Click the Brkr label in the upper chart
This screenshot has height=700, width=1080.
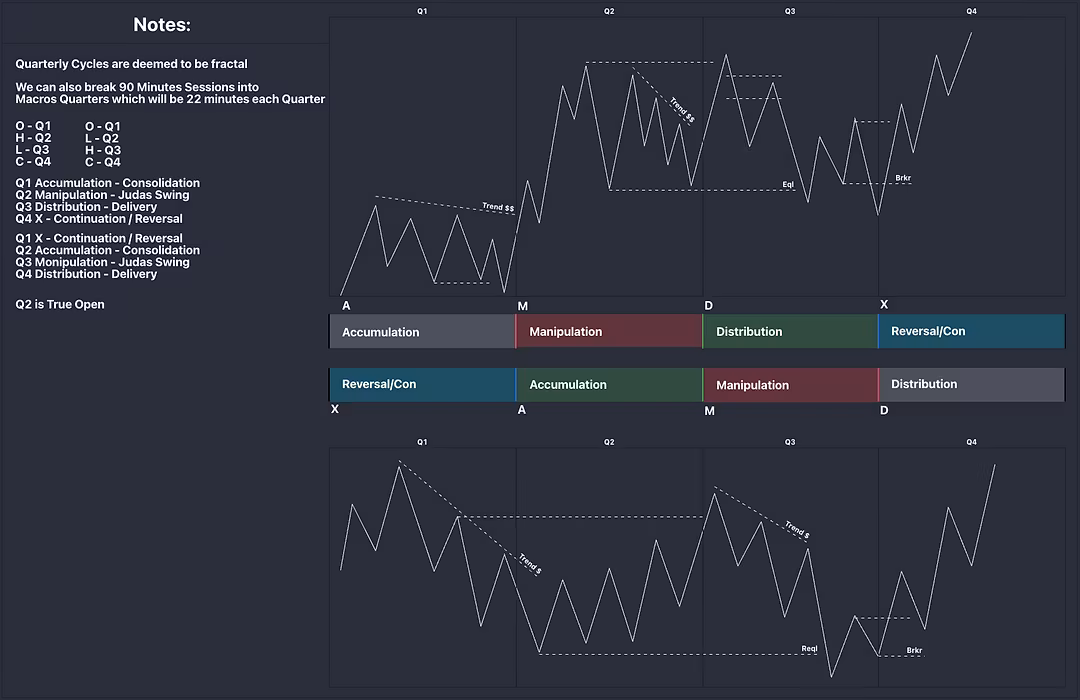coord(903,179)
